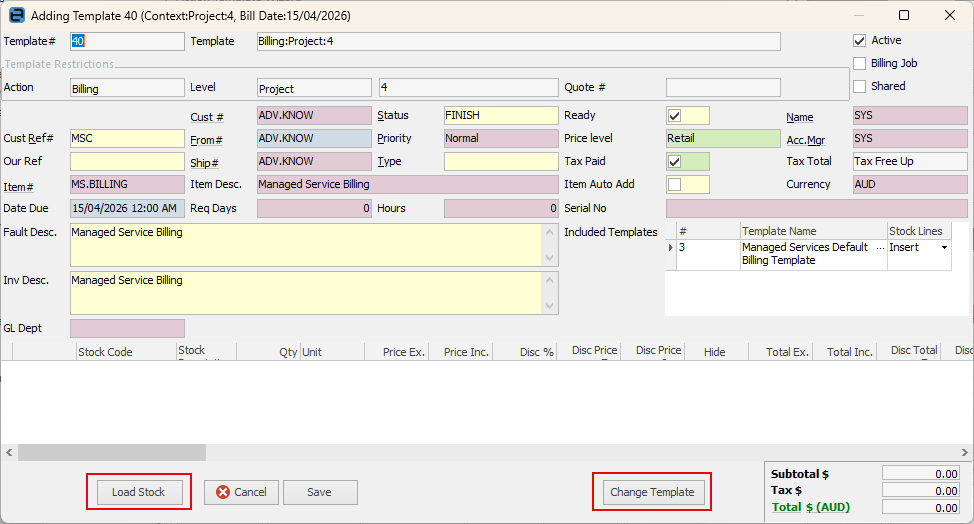This screenshot has height=524, width=974.
Task: Click the Change Template button
Action: tap(652, 492)
